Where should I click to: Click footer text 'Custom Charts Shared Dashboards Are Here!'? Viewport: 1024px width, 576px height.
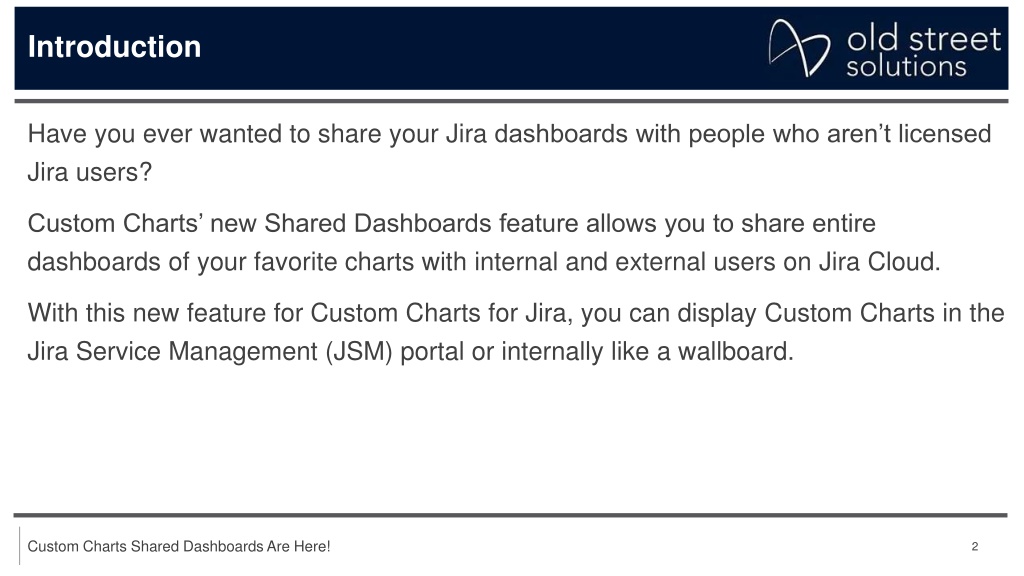(179, 547)
